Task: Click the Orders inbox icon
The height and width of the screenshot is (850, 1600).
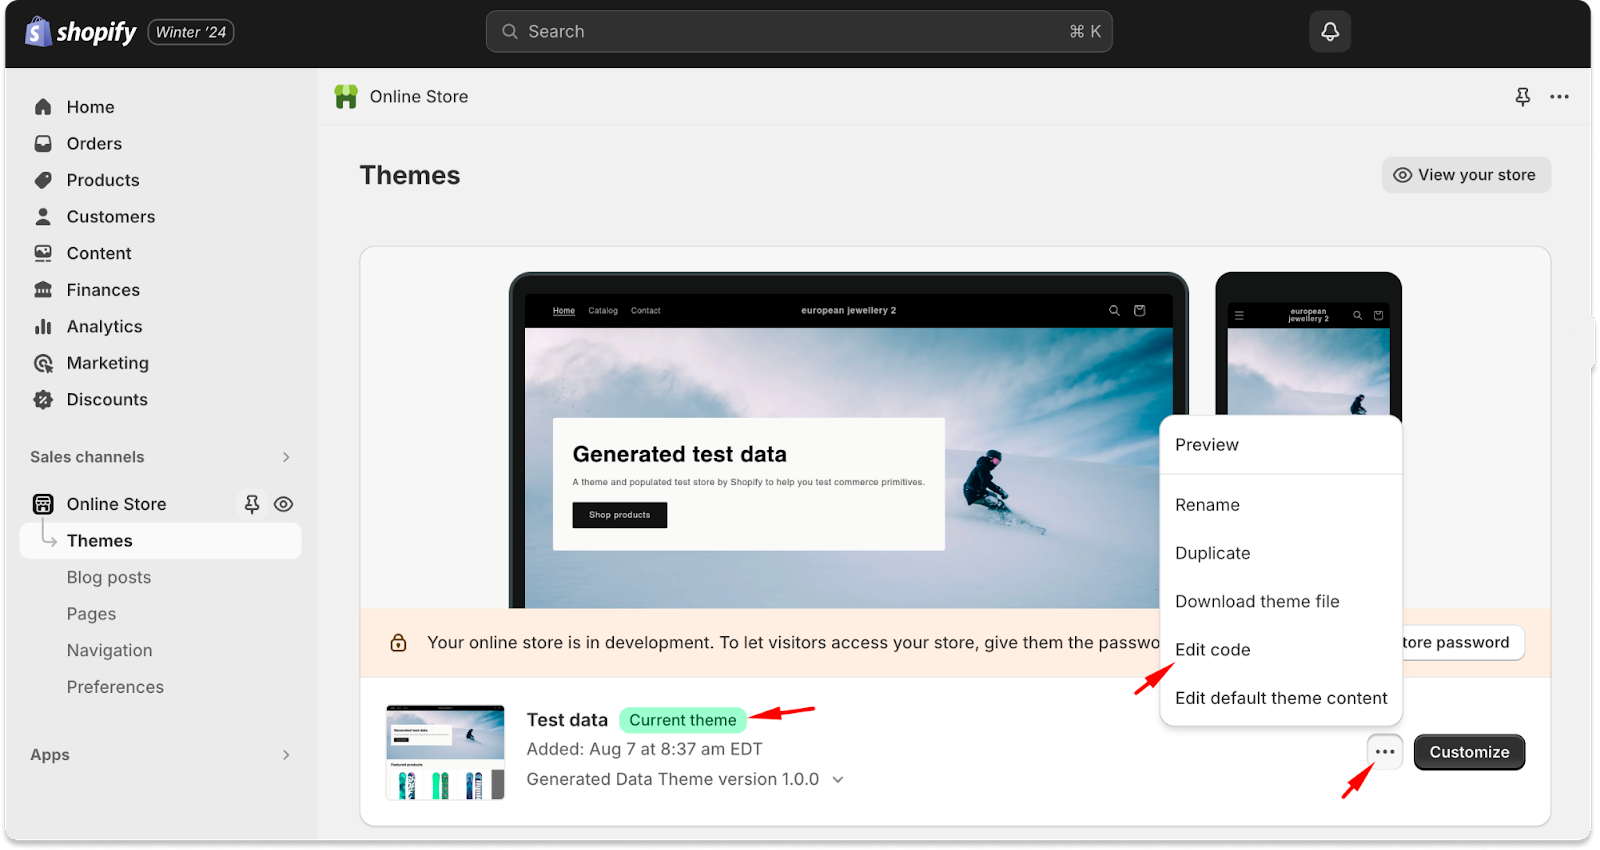Action: click(x=43, y=143)
